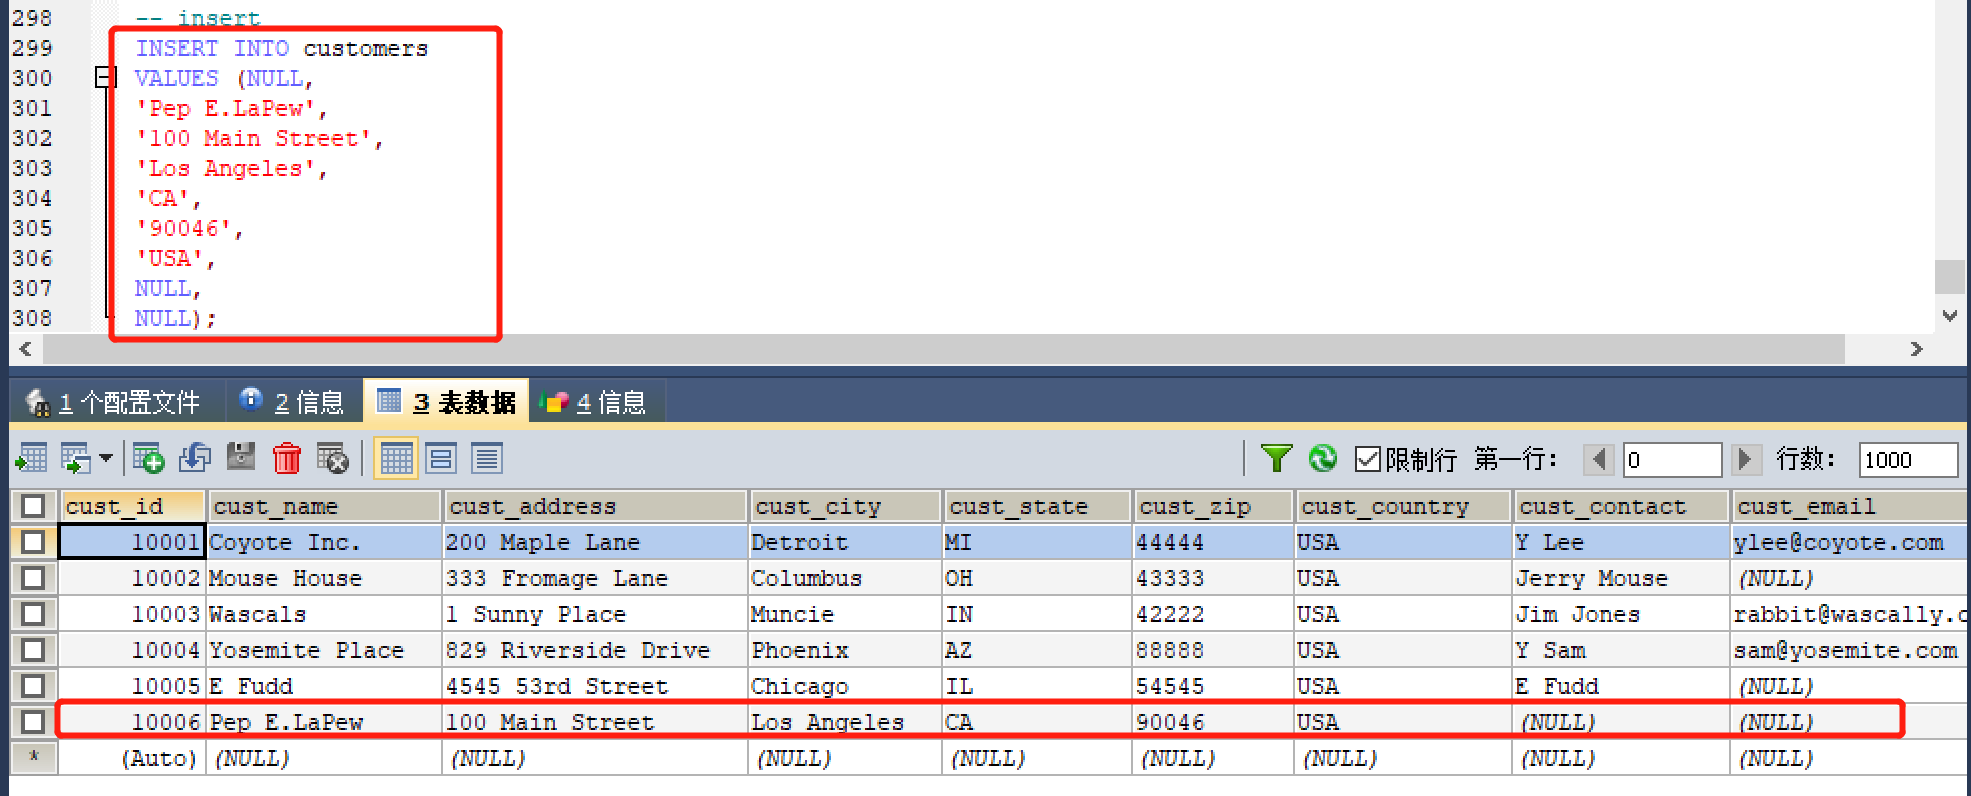Select the '(Auto)' cell in new row
Viewport: 1971px width, 796px height.
[x=132, y=758]
